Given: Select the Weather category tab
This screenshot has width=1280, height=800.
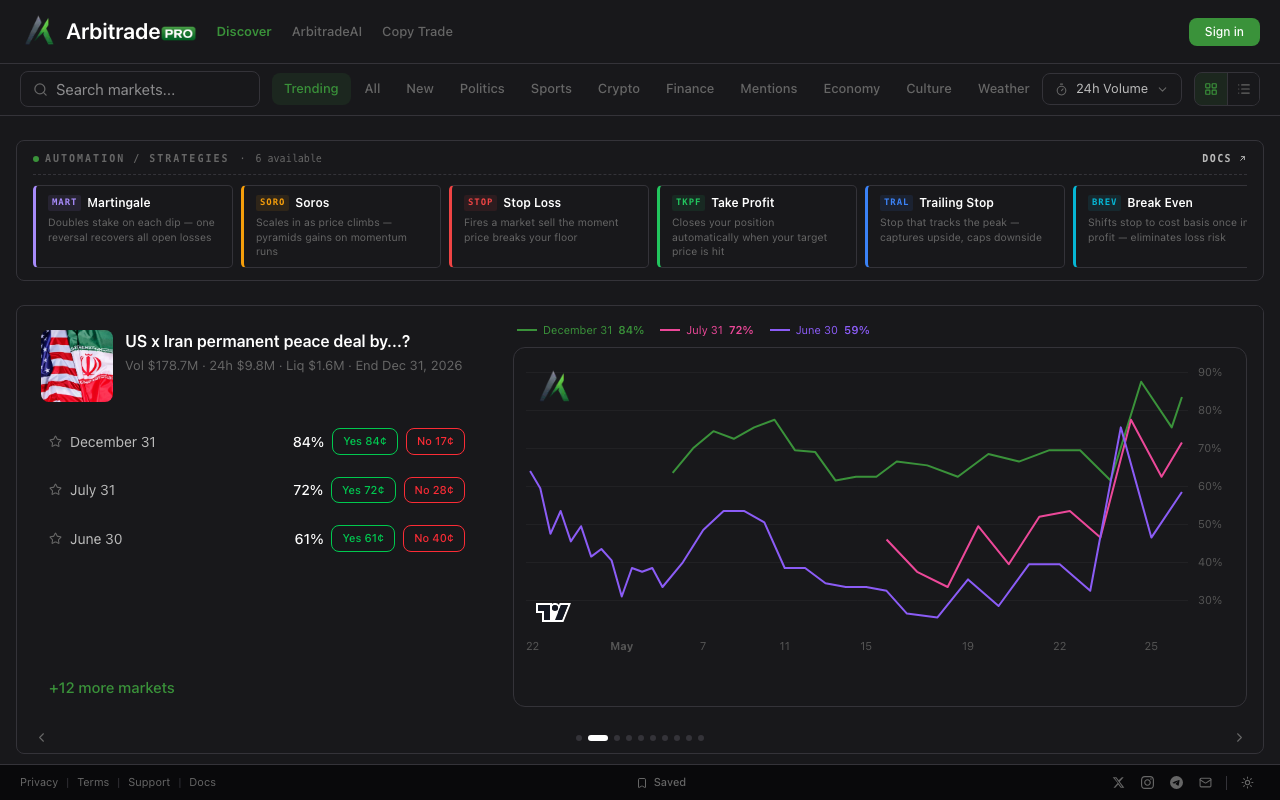Looking at the screenshot, I should pyautogui.click(x=1003, y=89).
